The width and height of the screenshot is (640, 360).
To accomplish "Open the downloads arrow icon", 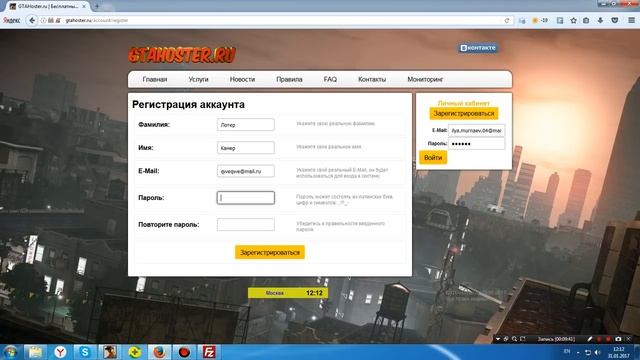I will pyautogui.click(x=600, y=20).
